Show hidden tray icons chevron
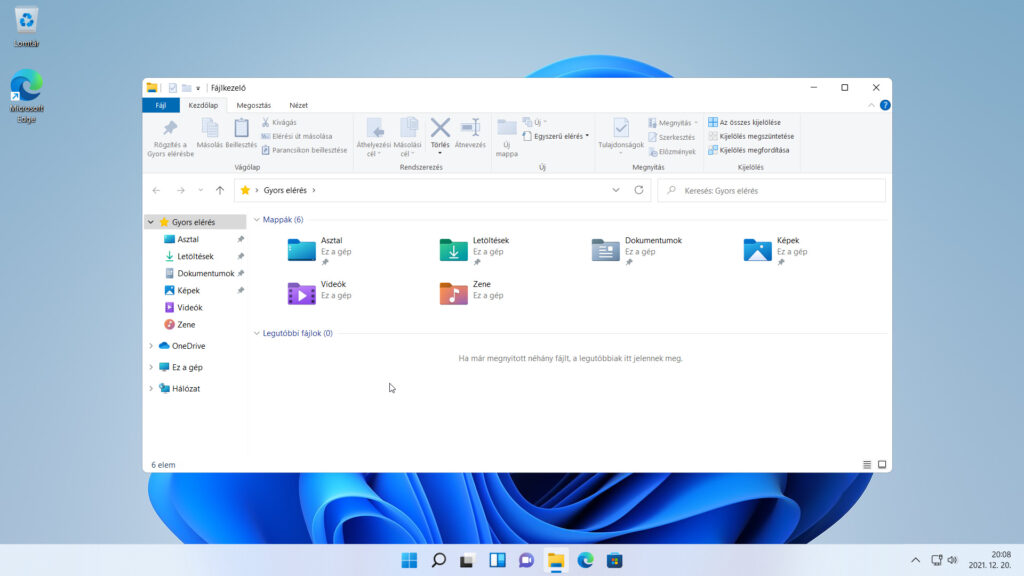The height and width of the screenshot is (576, 1024). click(915, 560)
